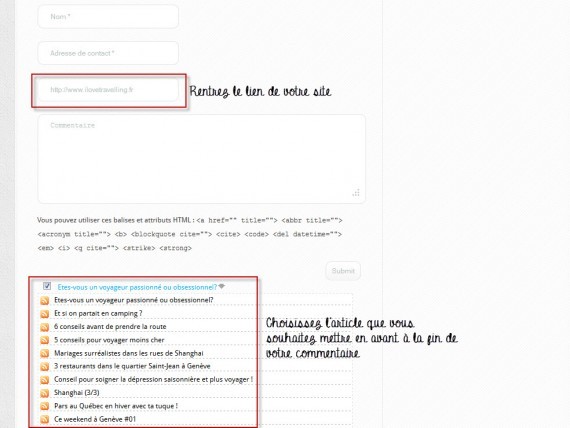Select list article 'Etes-vous un voyageur passionné ou obsessionnel?'

(134, 300)
